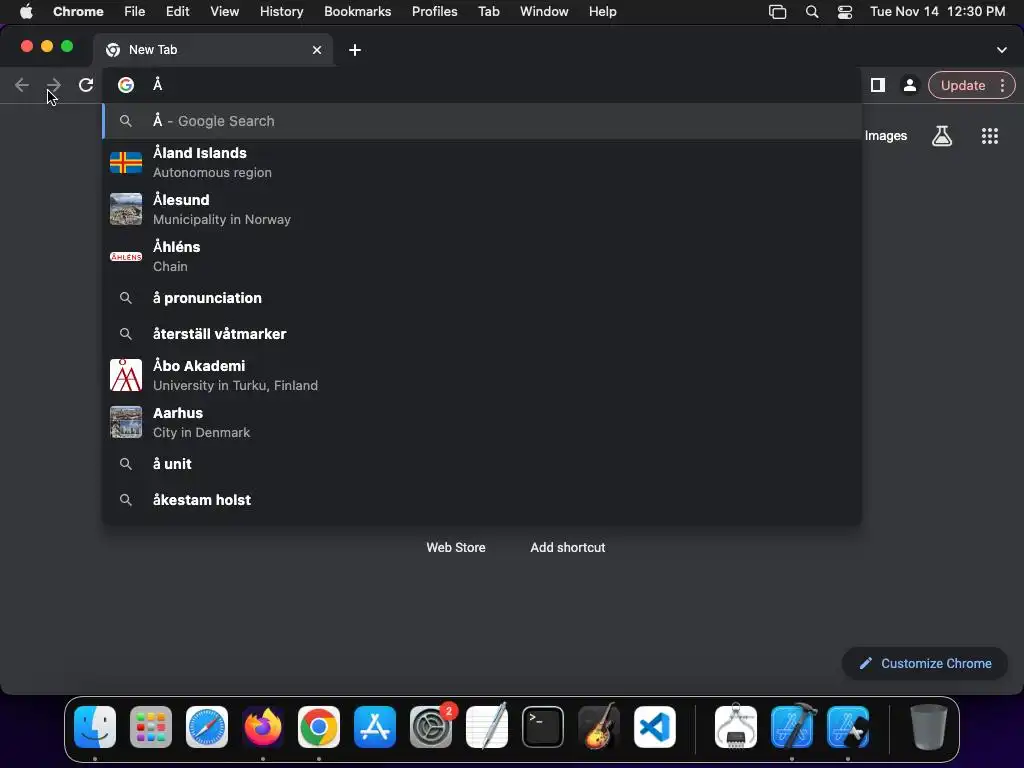Click the Google icon in address bar
The image size is (1024, 768).
(126, 85)
